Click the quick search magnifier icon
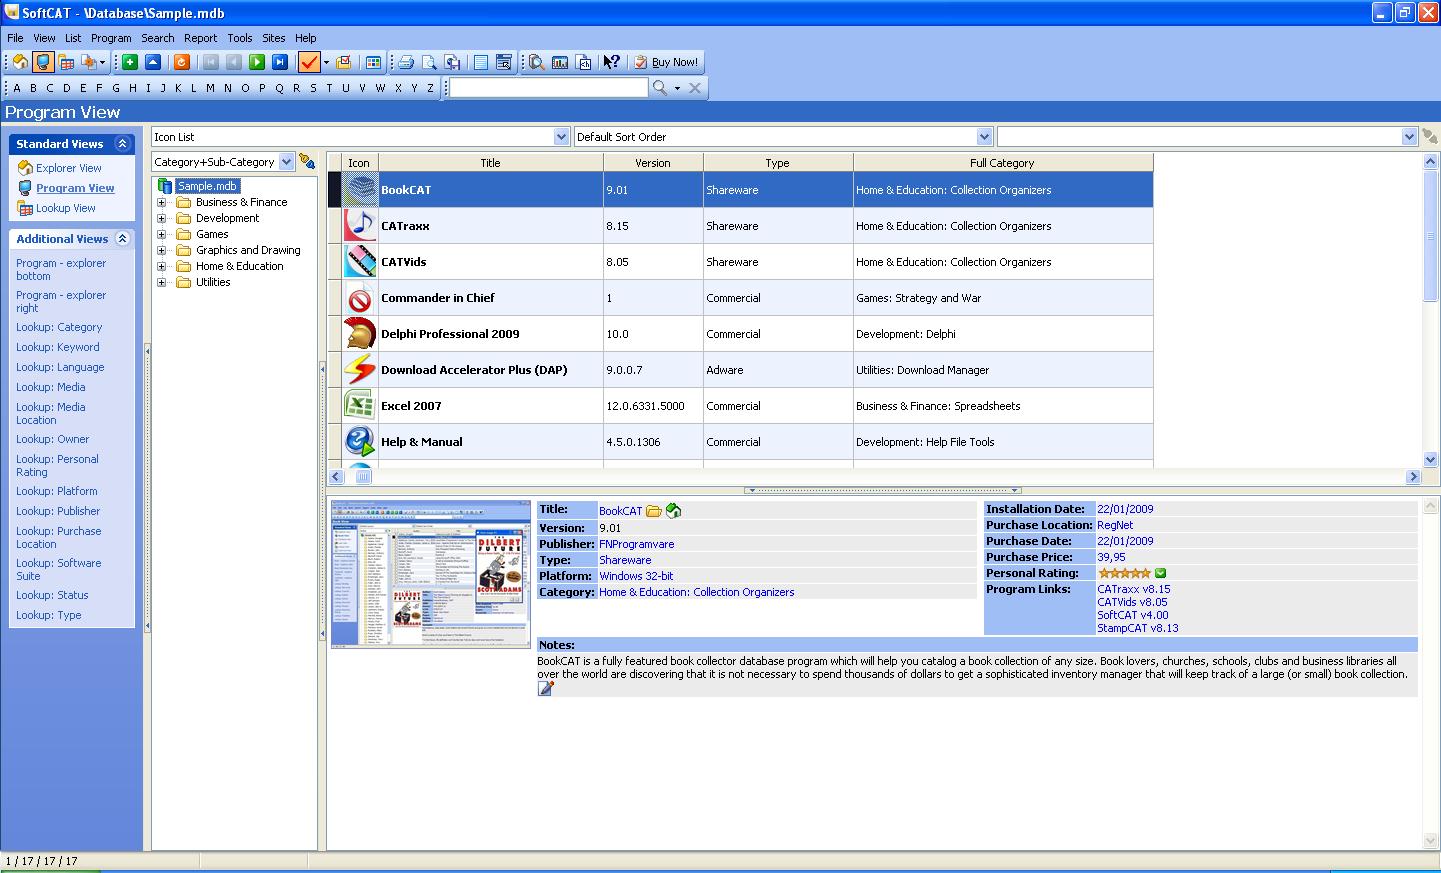The height and width of the screenshot is (873, 1441). point(660,88)
